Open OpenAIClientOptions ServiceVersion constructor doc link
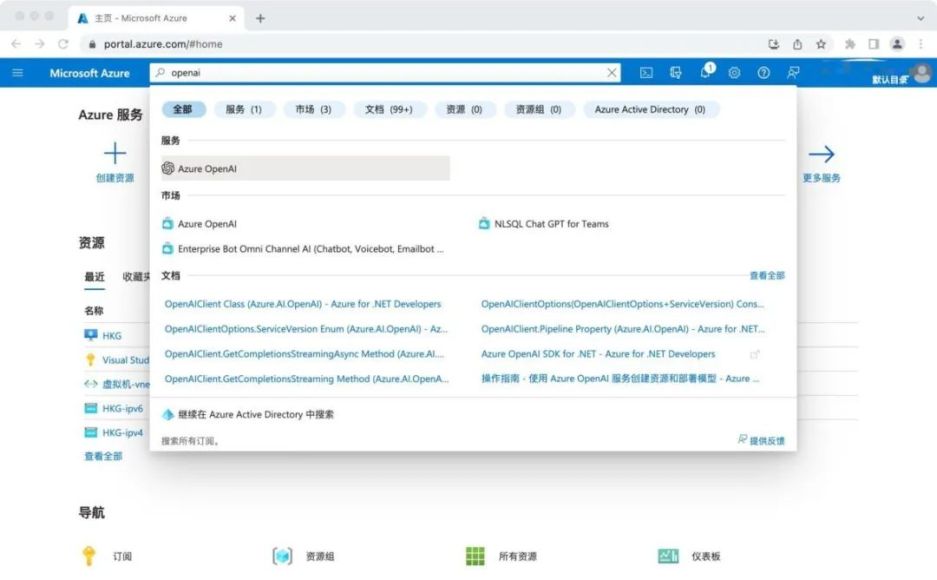 (623, 304)
